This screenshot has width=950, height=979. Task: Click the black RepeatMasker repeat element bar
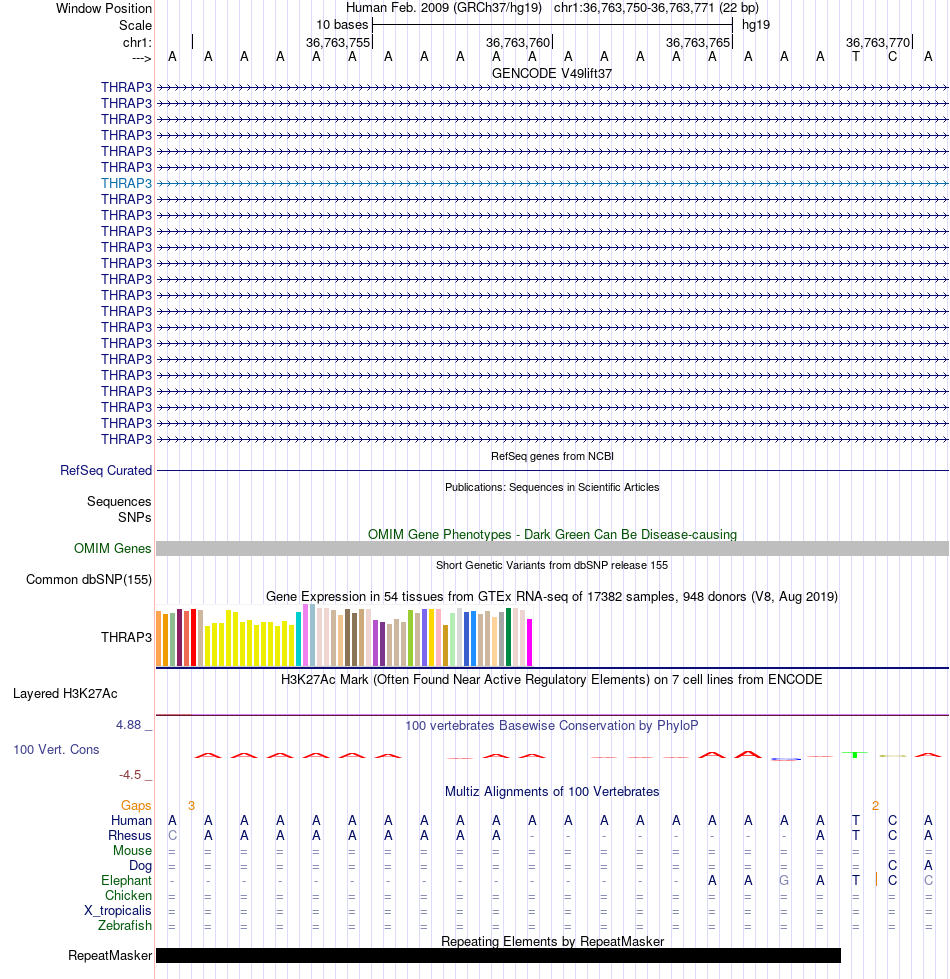(x=498, y=955)
